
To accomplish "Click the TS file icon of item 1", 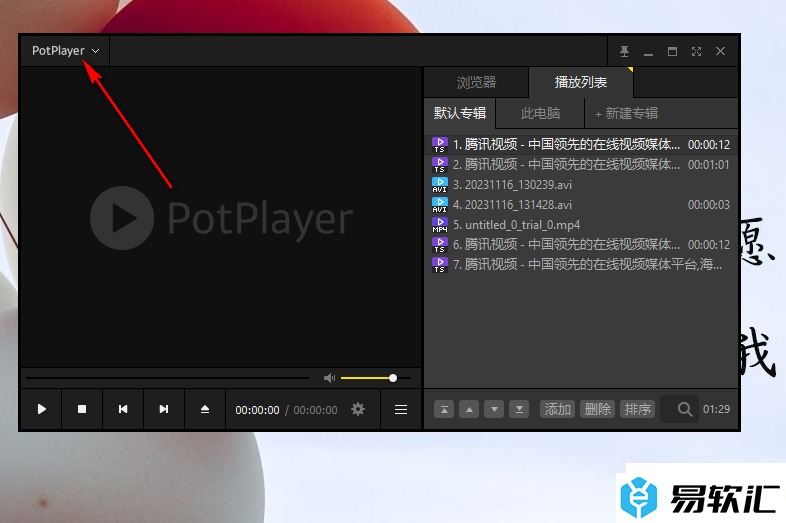I will tap(440, 145).
